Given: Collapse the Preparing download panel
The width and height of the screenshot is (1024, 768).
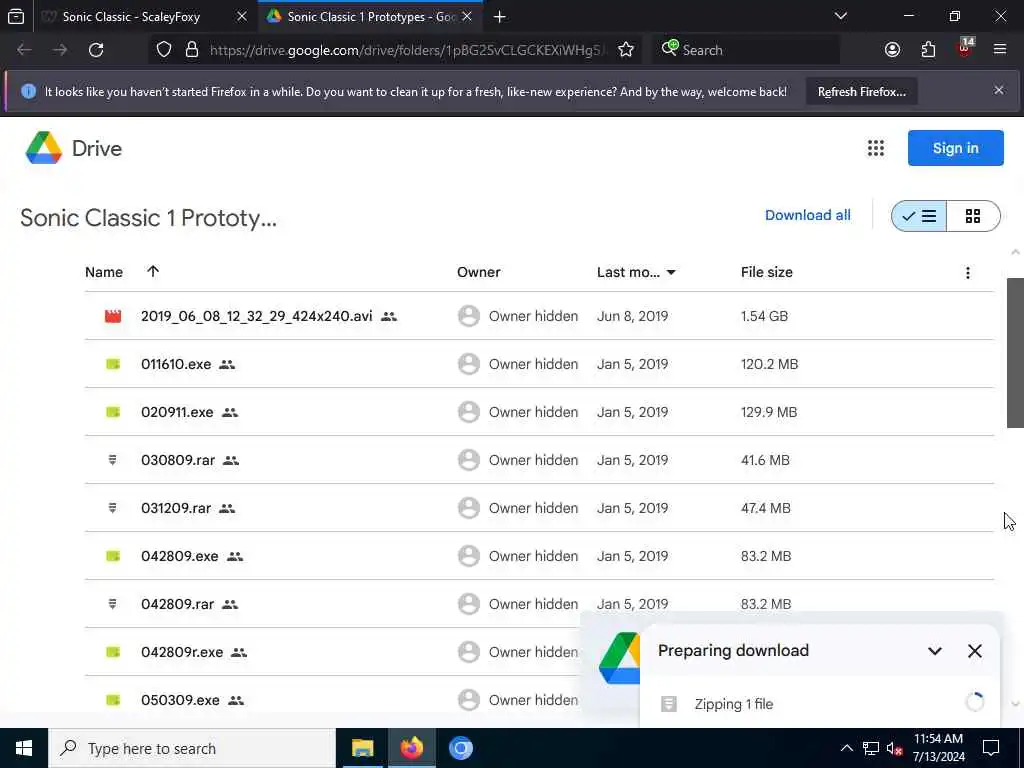Looking at the screenshot, I should click(x=935, y=651).
